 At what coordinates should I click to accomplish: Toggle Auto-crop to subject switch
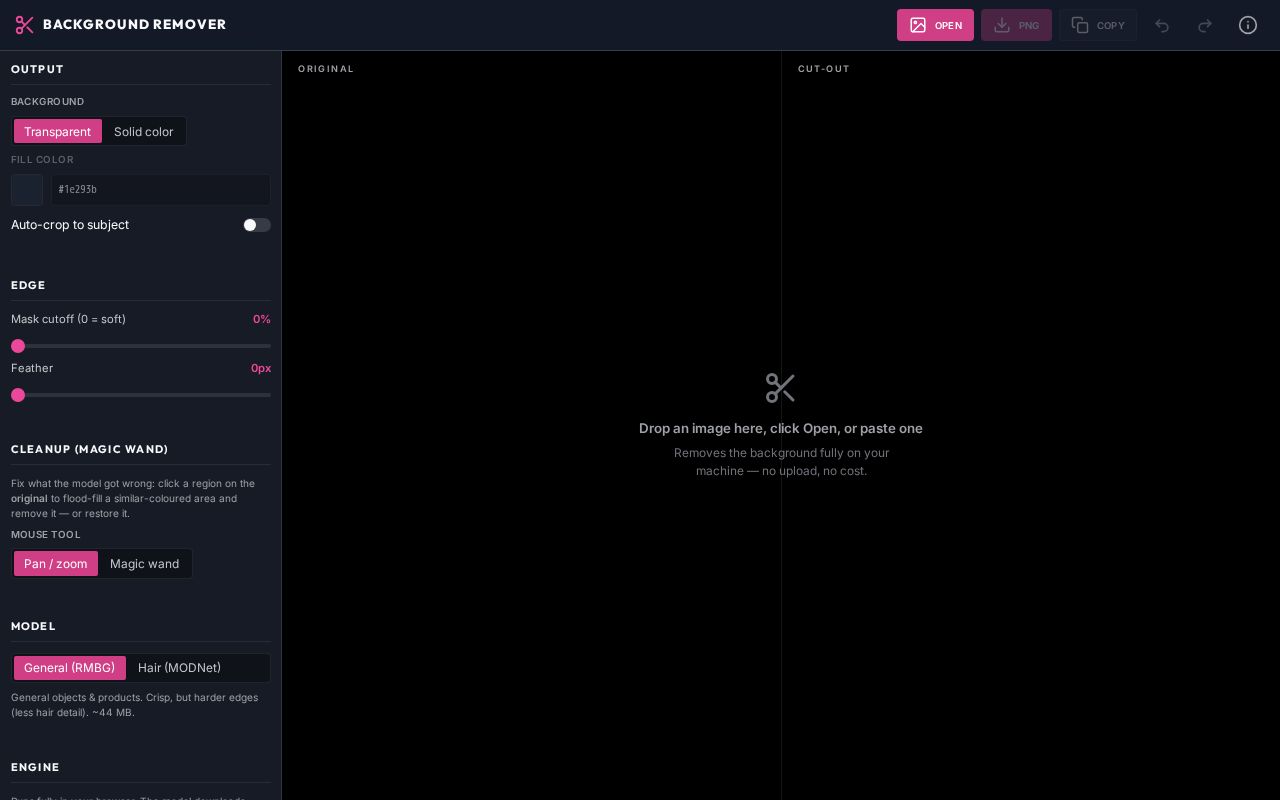click(257, 225)
